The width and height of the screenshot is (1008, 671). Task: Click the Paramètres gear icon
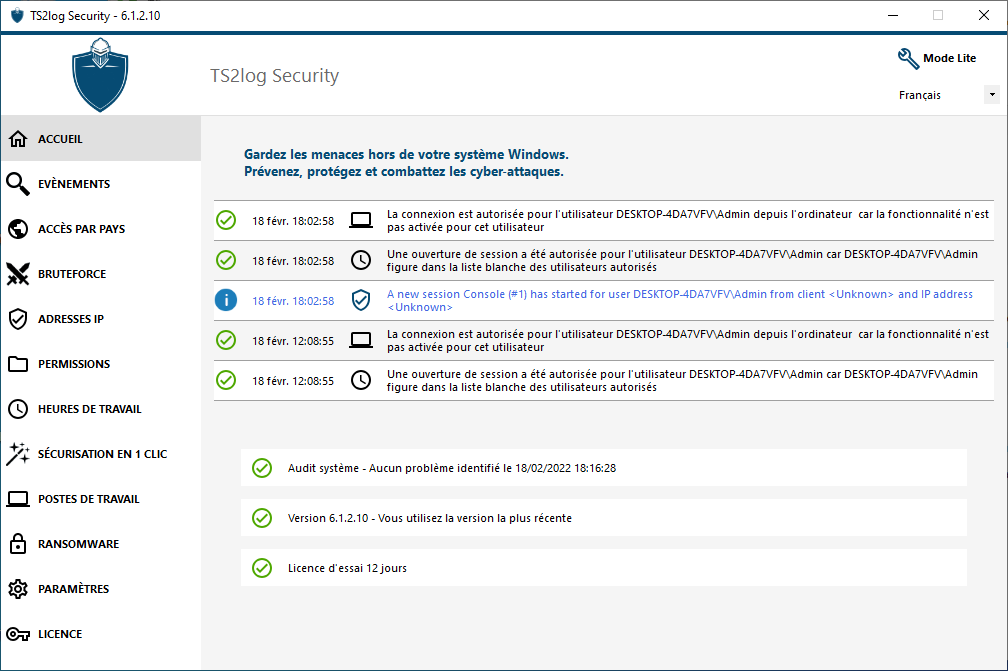pos(18,589)
